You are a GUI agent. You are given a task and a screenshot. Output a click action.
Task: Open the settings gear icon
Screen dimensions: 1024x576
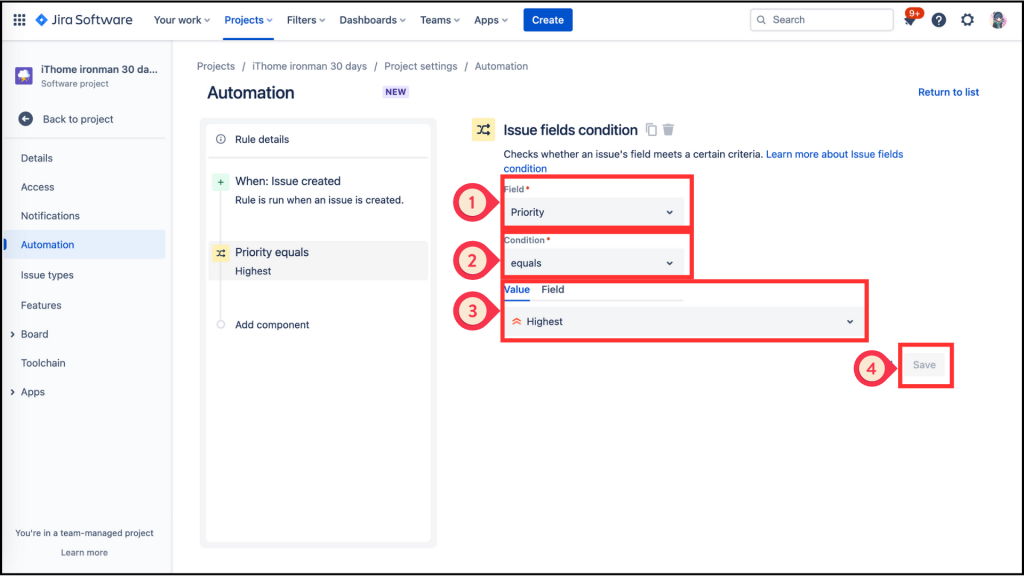967,20
